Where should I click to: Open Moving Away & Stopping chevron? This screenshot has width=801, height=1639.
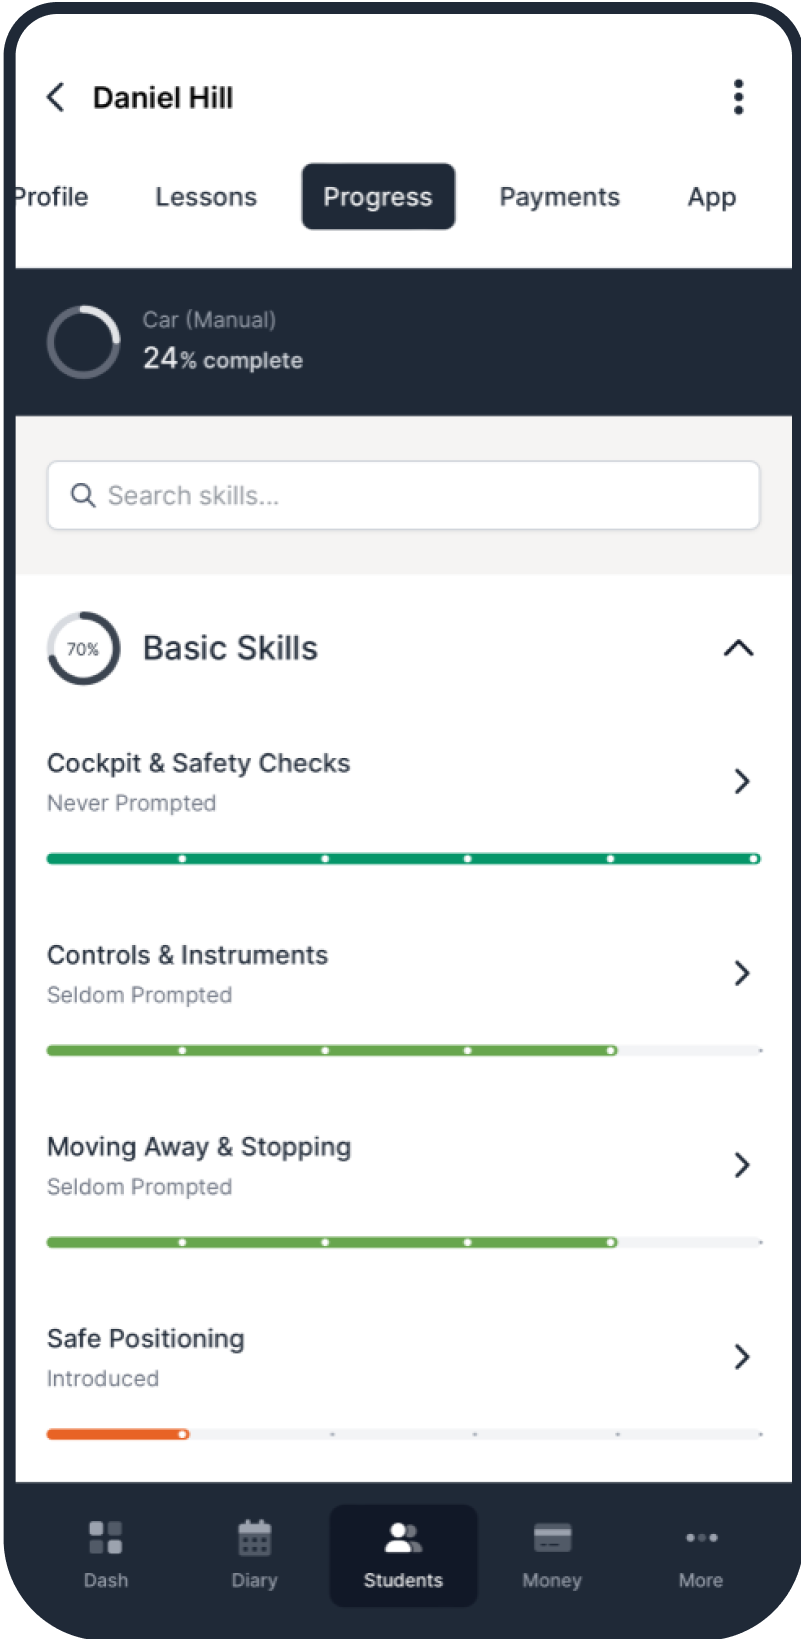(x=741, y=1165)
